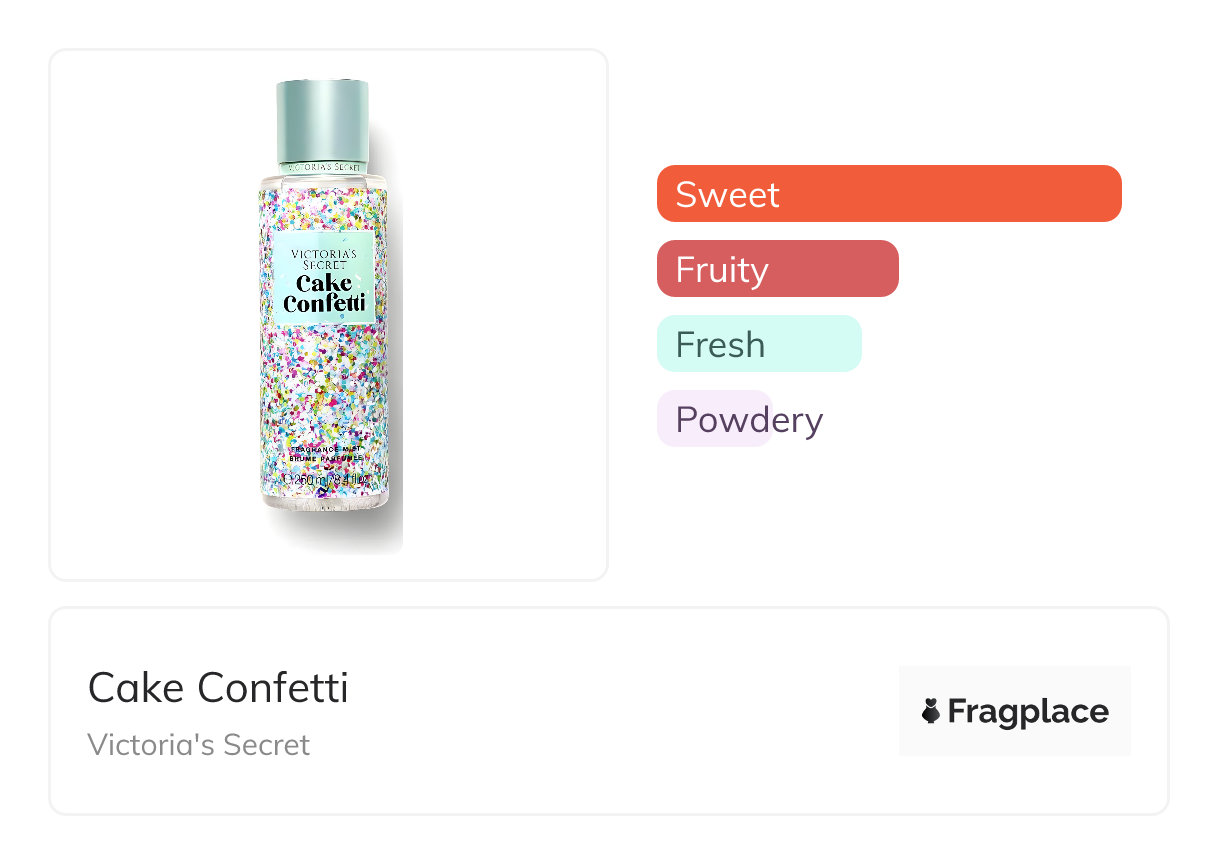Click the Fragplace wordmark text
This screenshot has height=864, width=1218.
(1027, 711)
